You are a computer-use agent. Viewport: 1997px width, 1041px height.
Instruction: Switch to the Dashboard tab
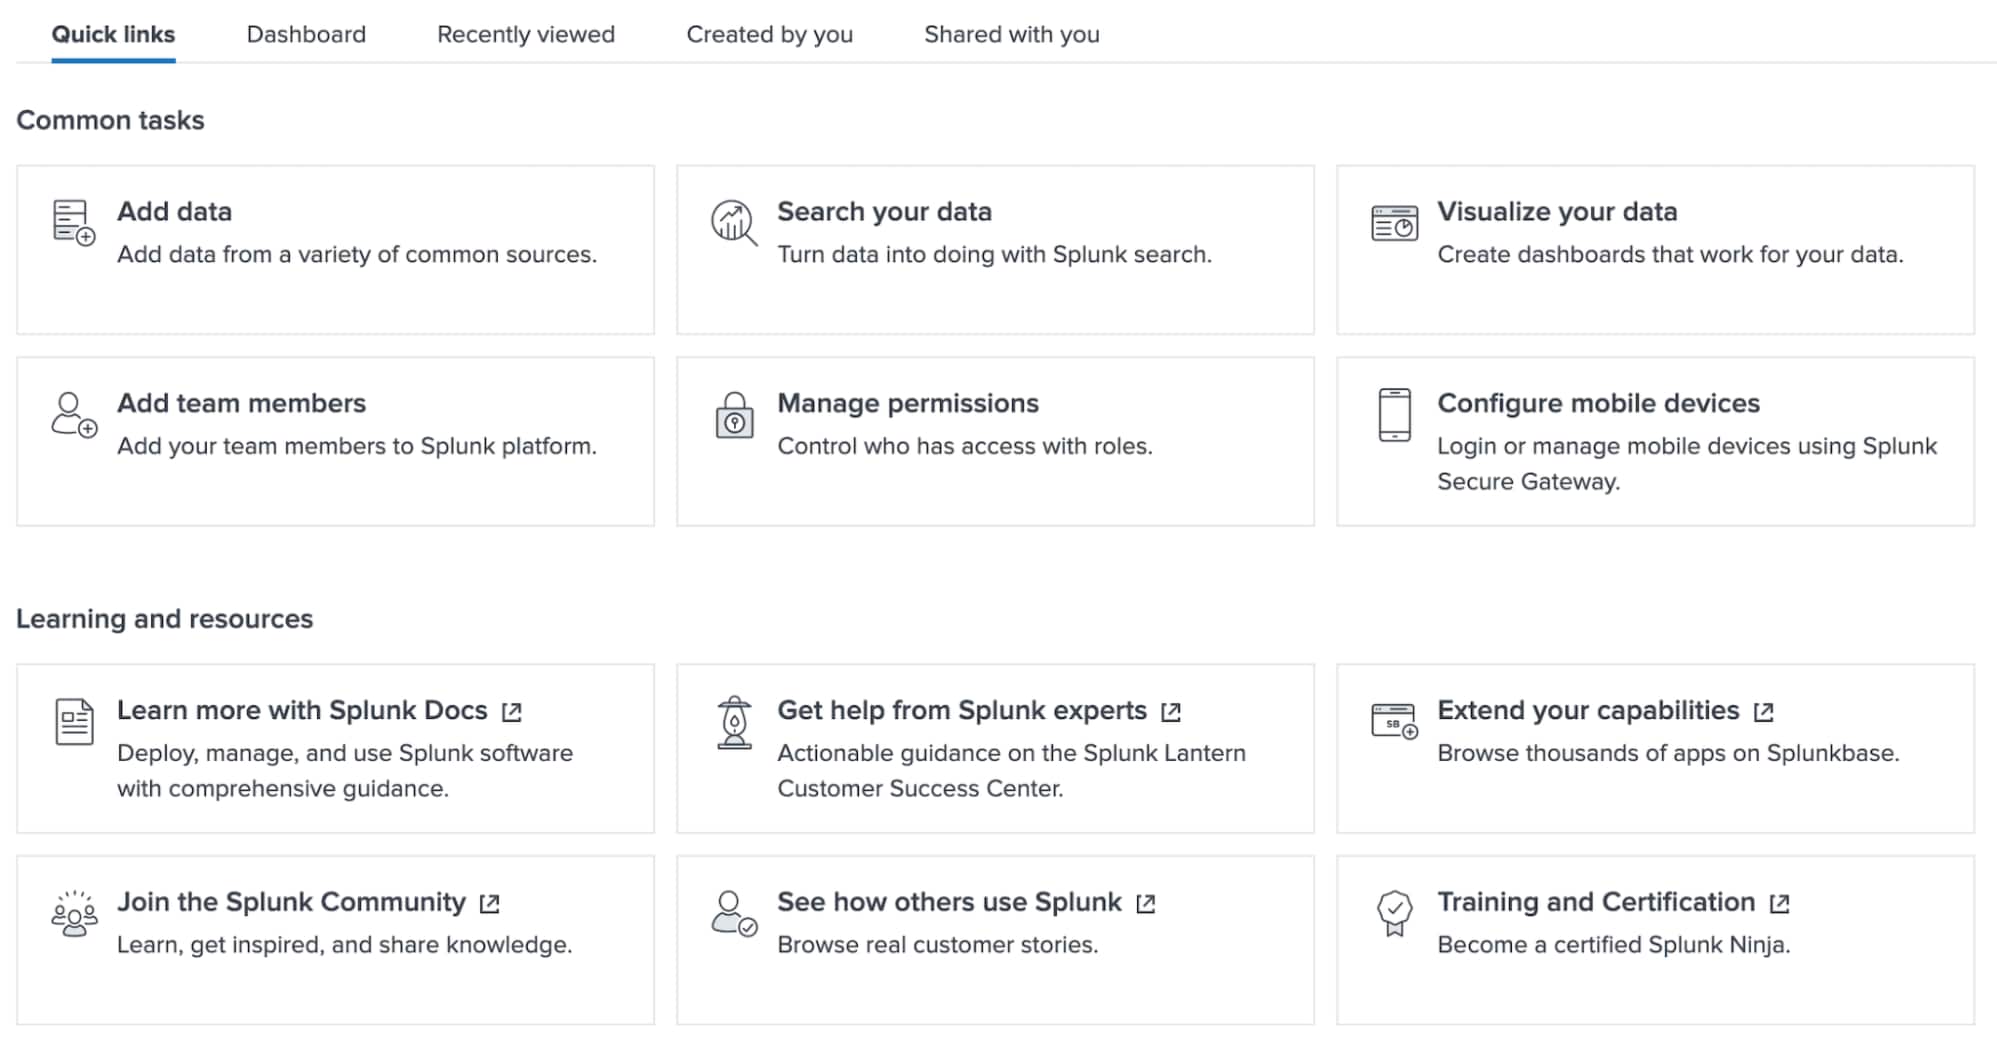306,34
